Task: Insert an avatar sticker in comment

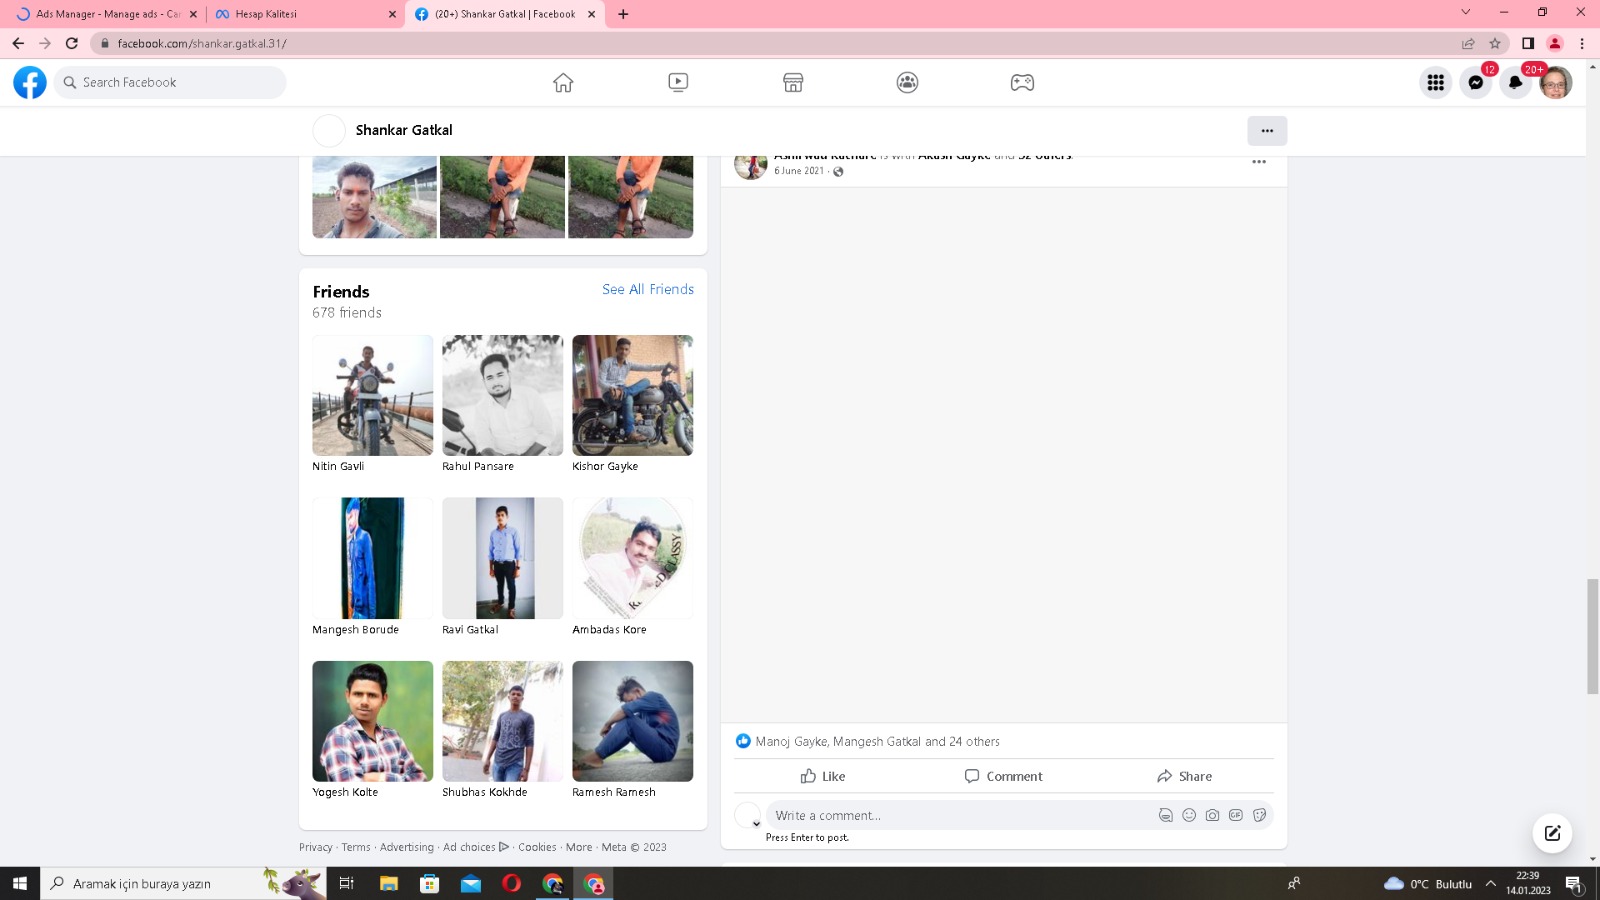Action: (1165, 815)
